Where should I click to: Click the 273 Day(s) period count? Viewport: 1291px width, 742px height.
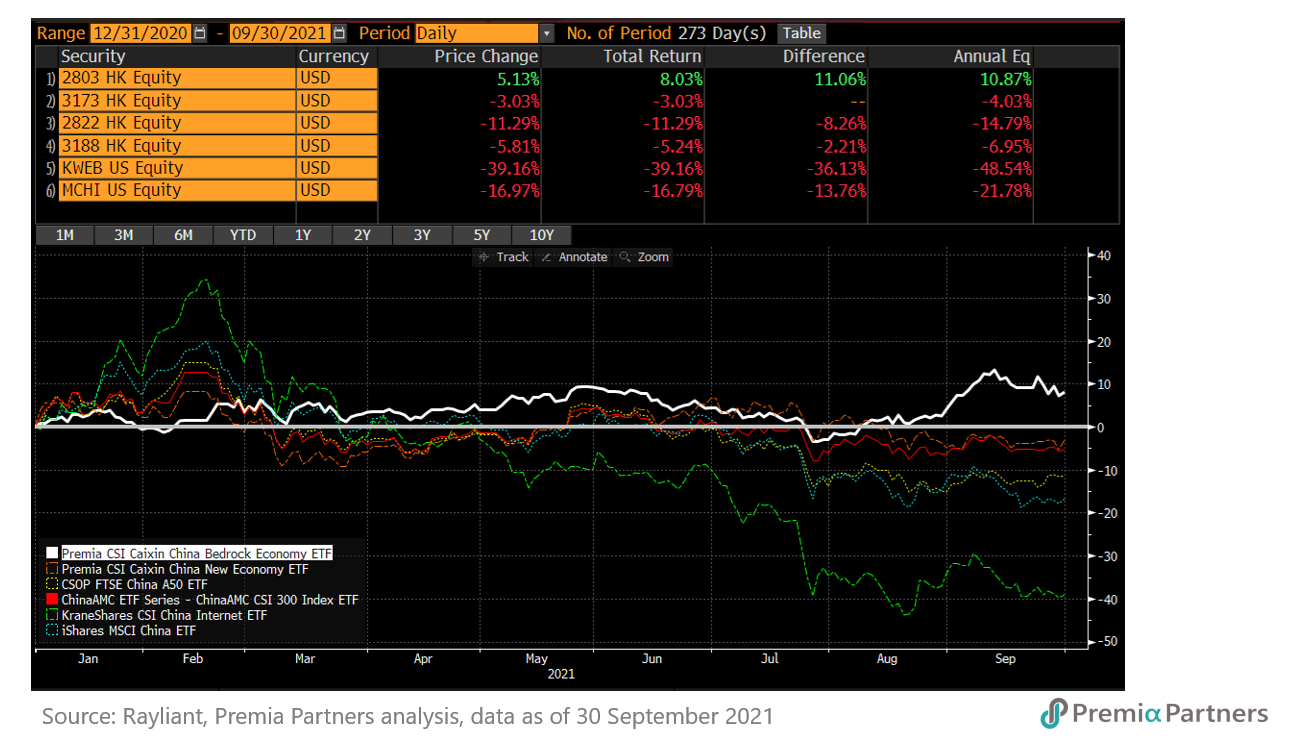click(x=724, y=33)
